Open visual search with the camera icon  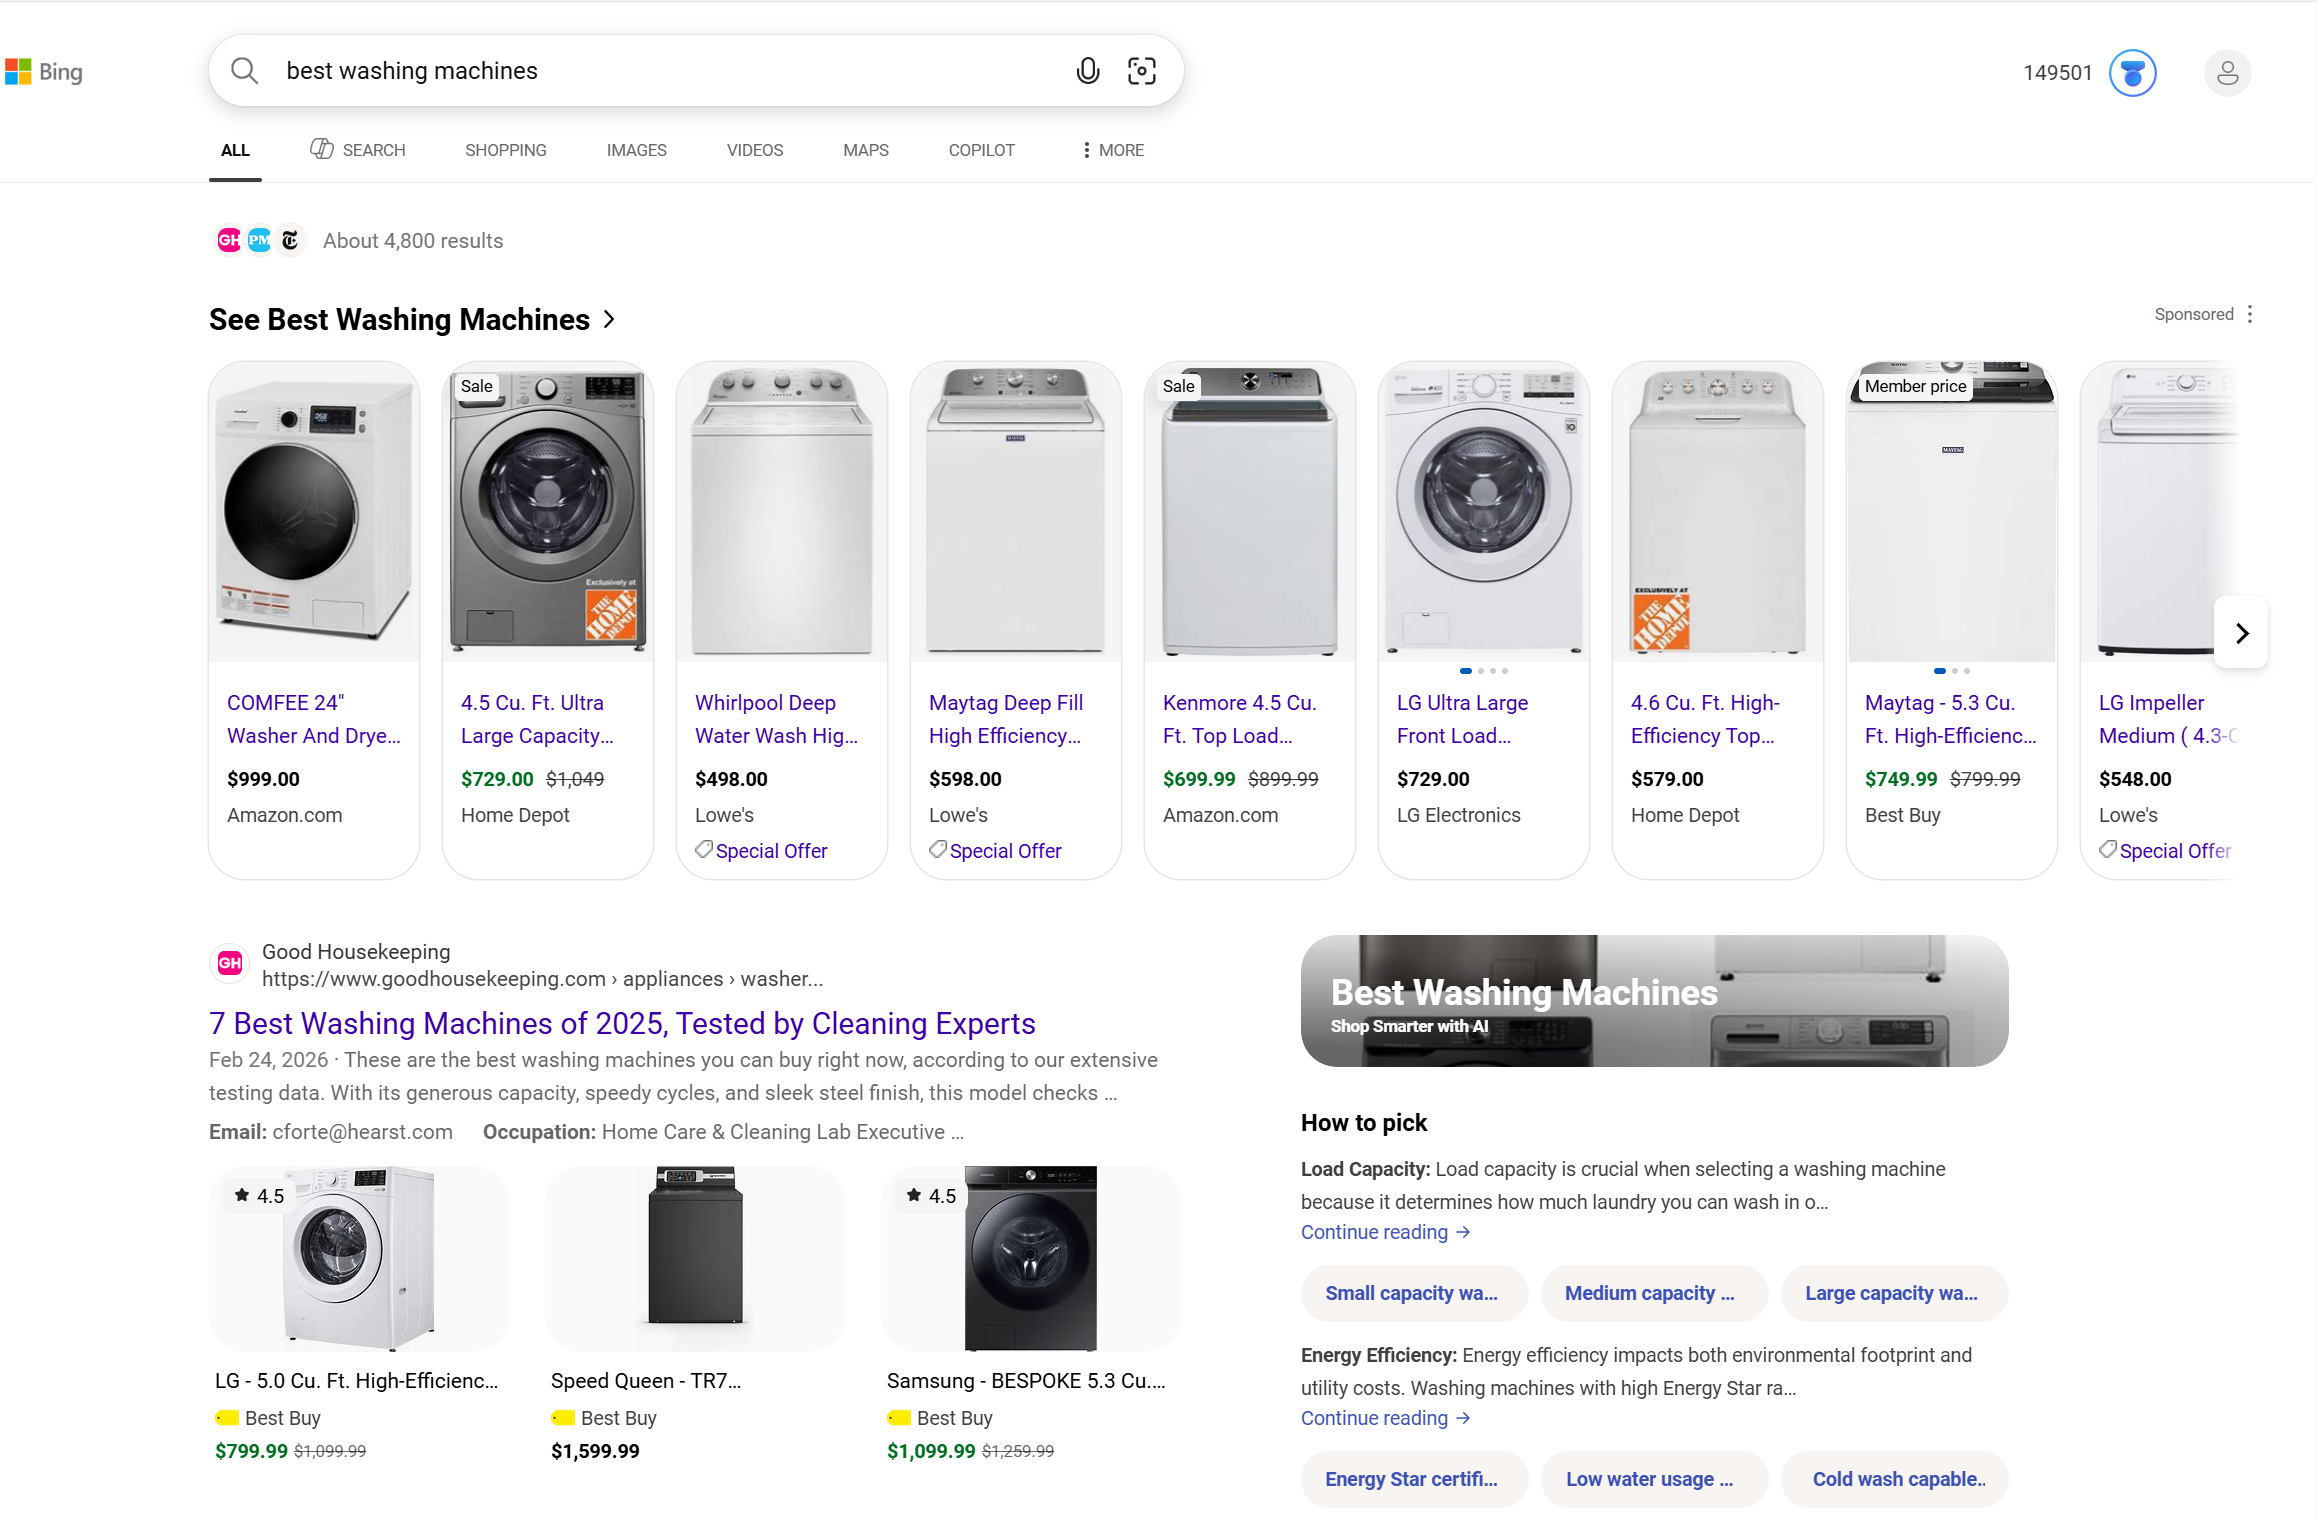(1141, 70)
